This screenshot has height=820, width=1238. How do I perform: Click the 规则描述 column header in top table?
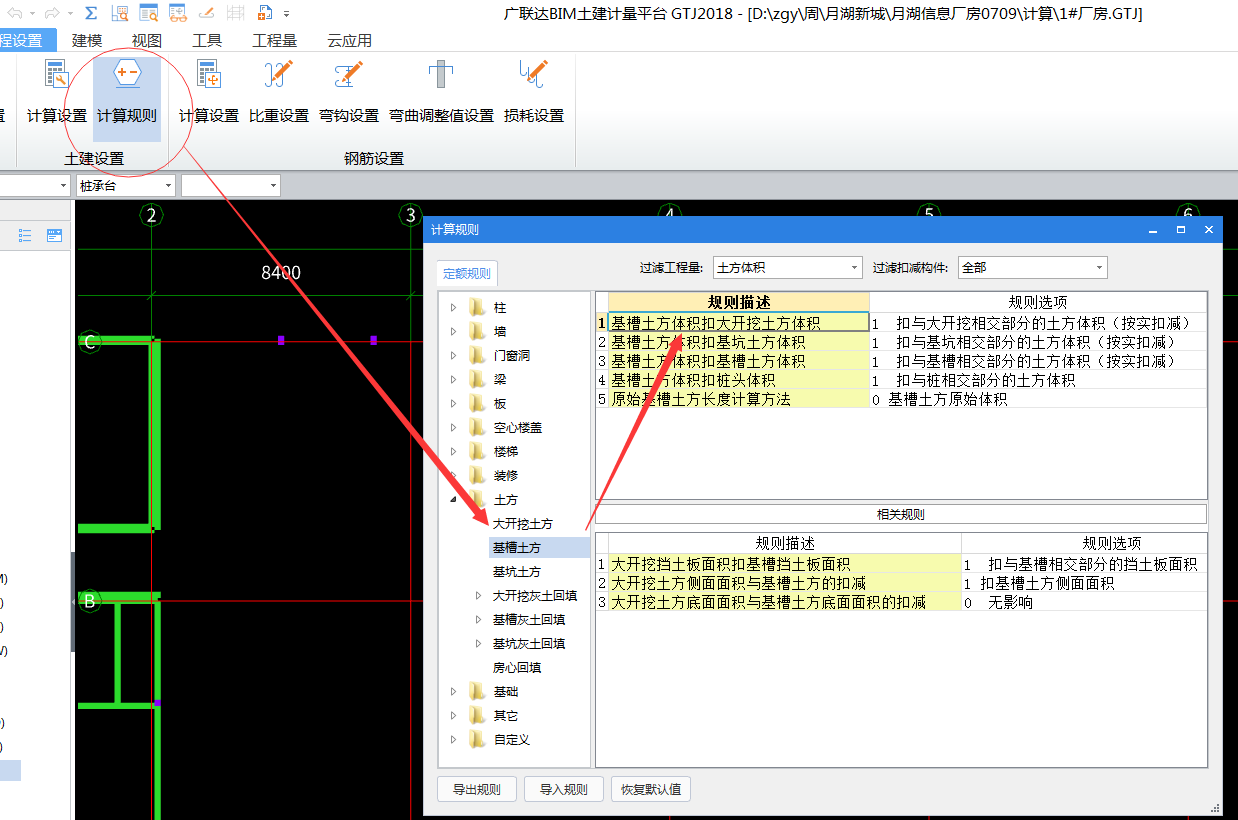coord(738,302)
